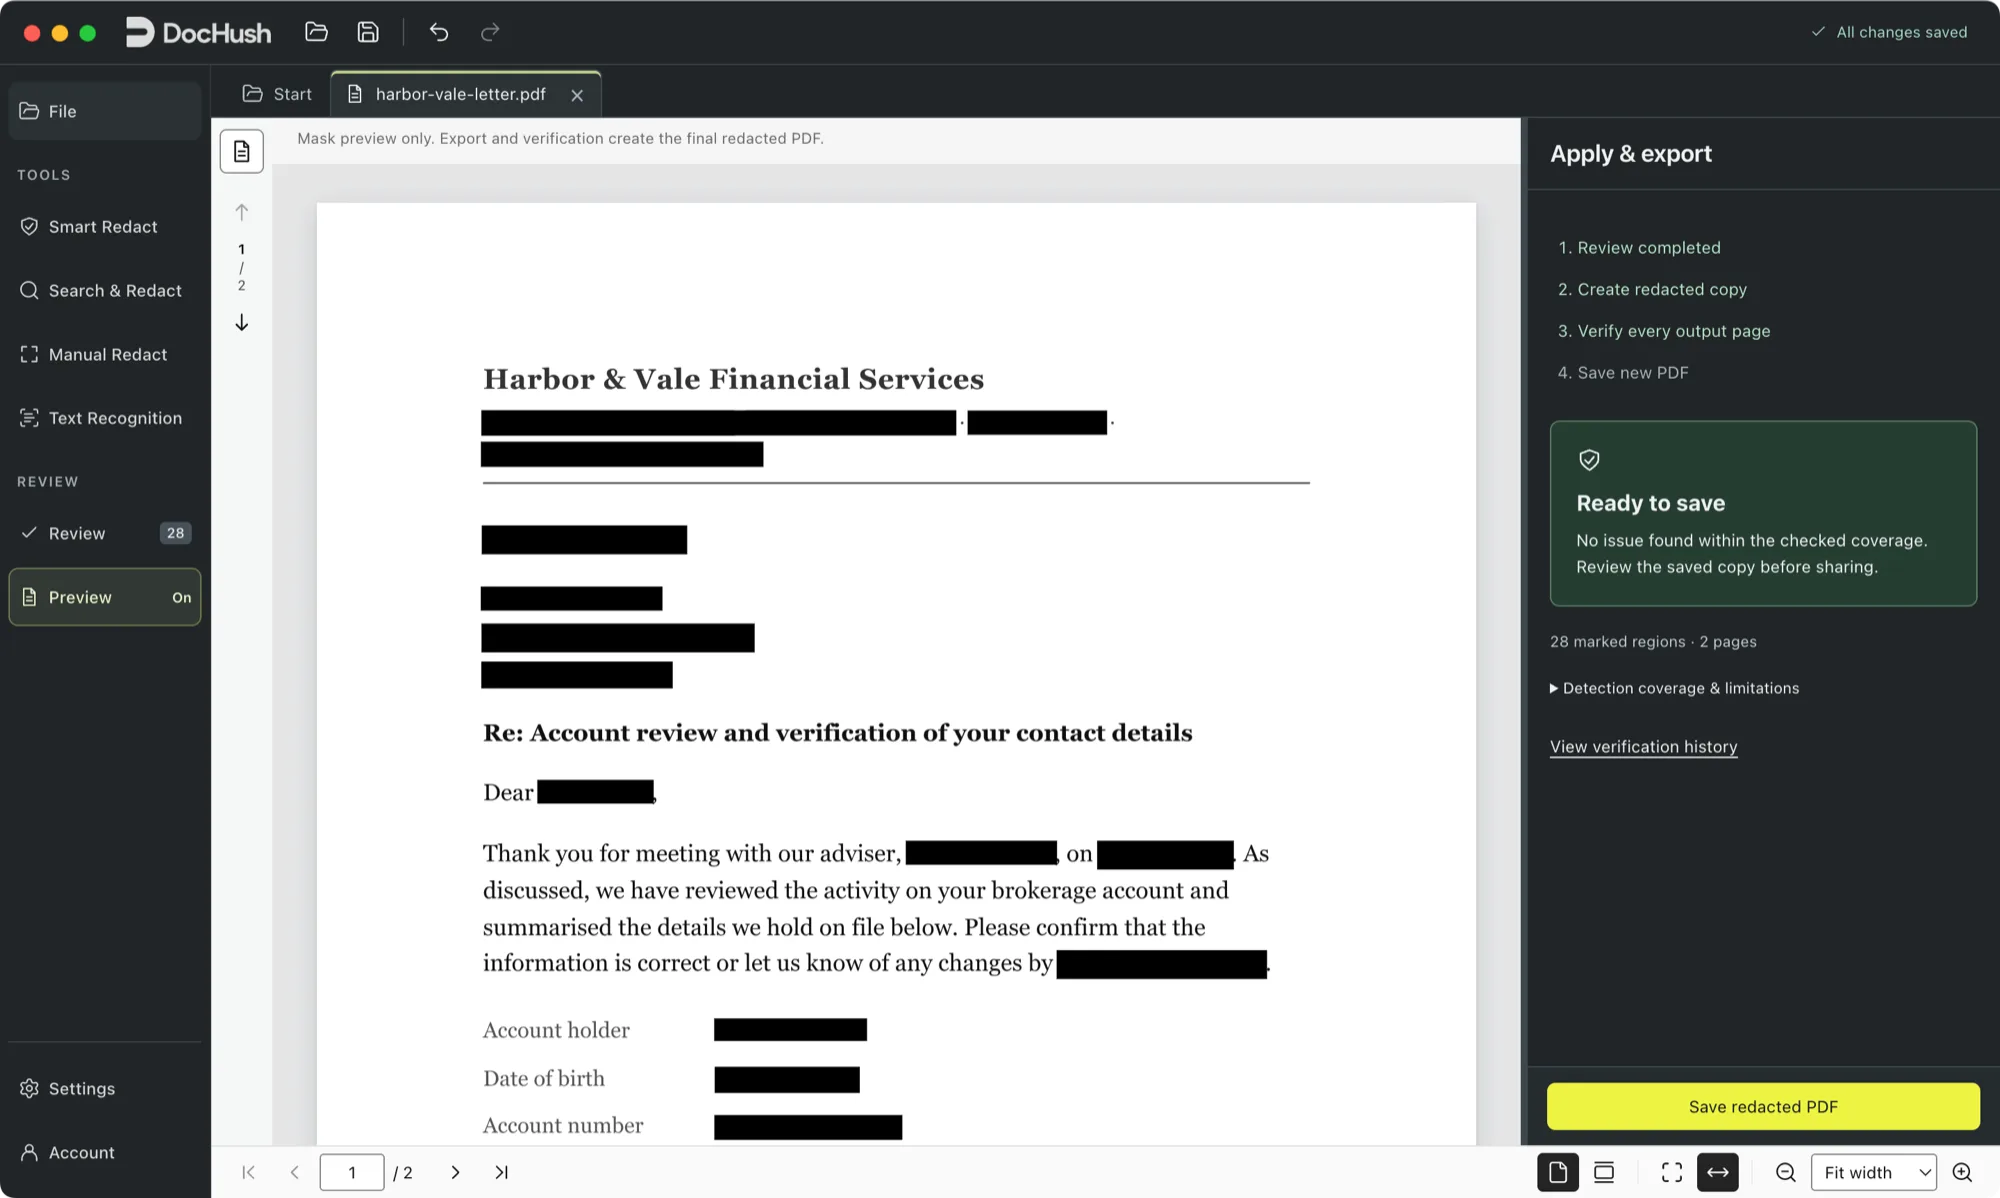Viewport: 2000px width, 1198px height.
Task: Open Smart Redact tool
Action: tap(105, 227)
